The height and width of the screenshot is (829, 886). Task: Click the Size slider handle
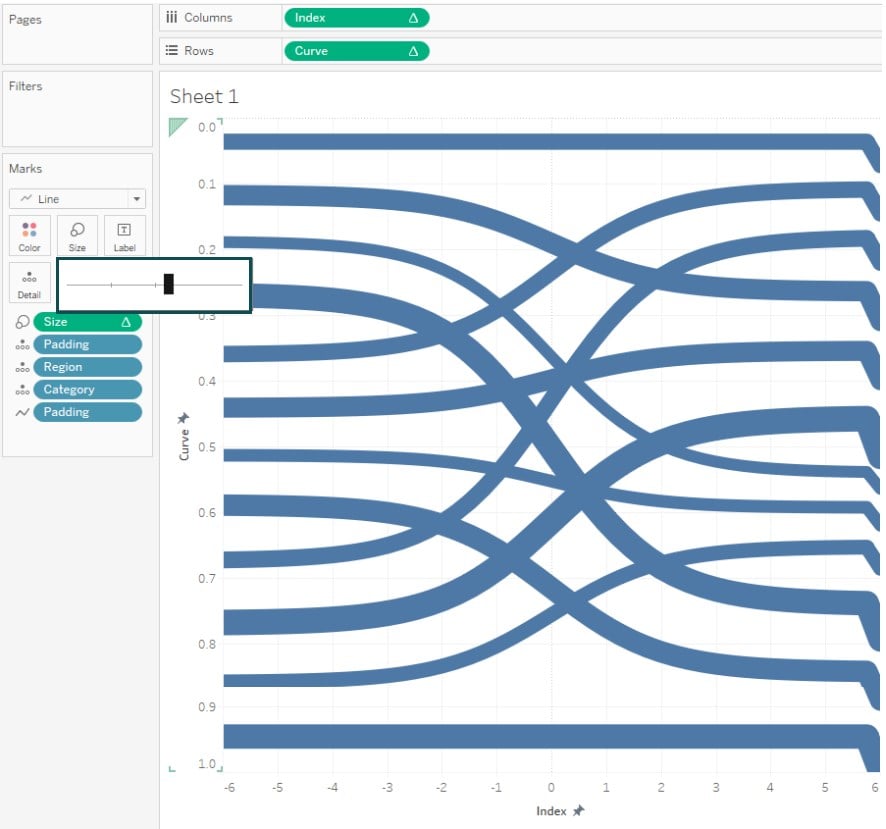click(168, 284)
